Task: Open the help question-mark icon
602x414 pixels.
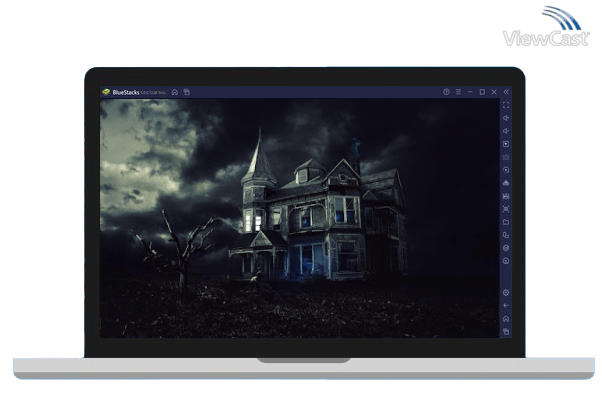Action: 446,92
